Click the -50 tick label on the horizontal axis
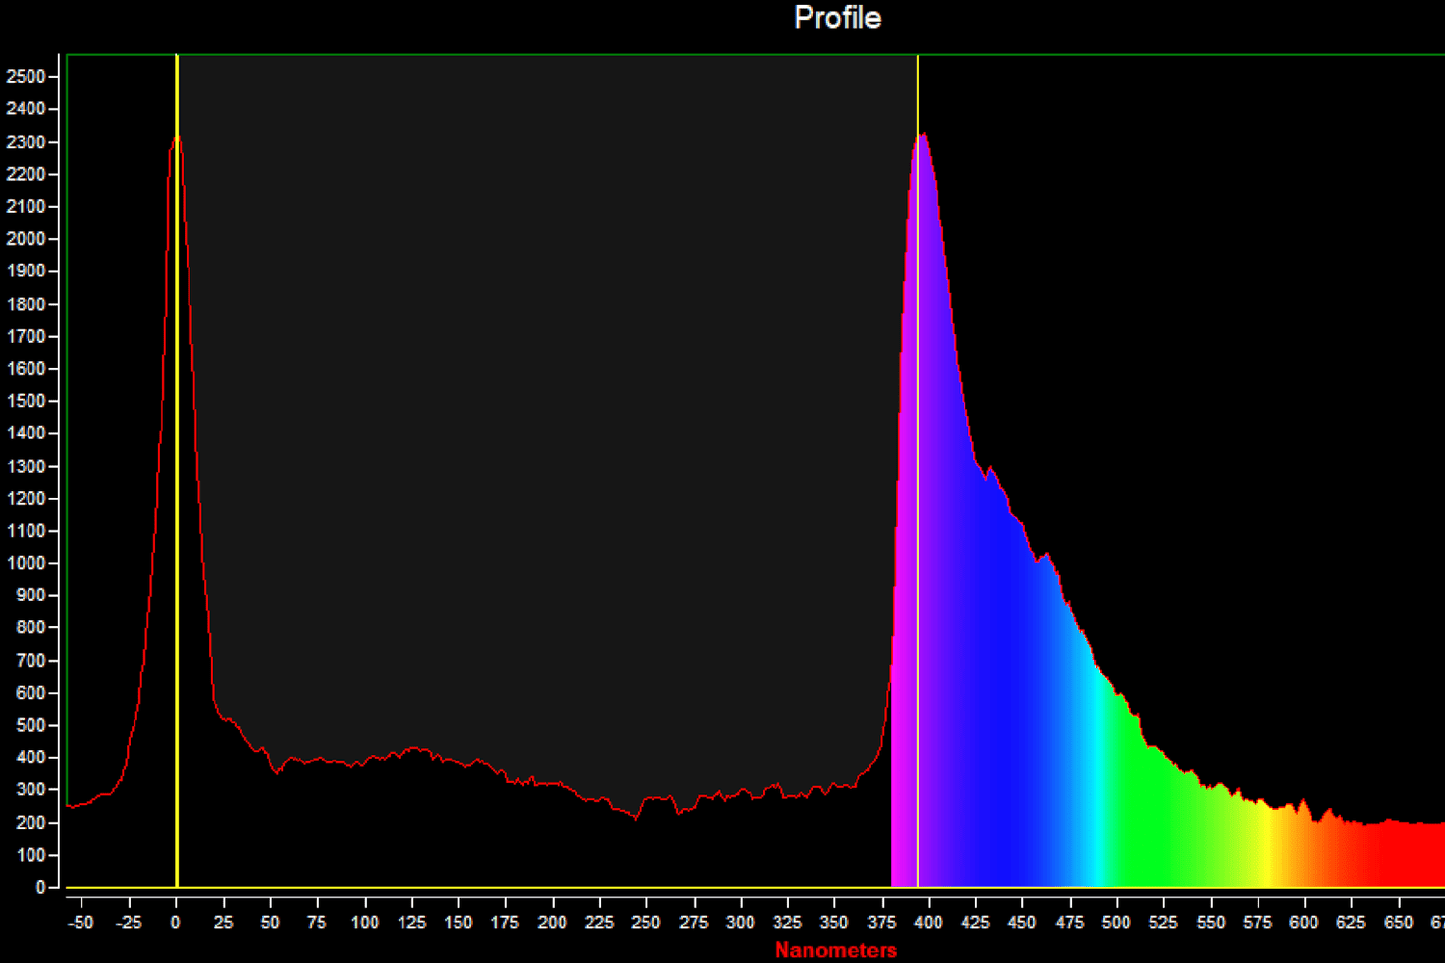Screen dimensions: 1445x963 80,922
